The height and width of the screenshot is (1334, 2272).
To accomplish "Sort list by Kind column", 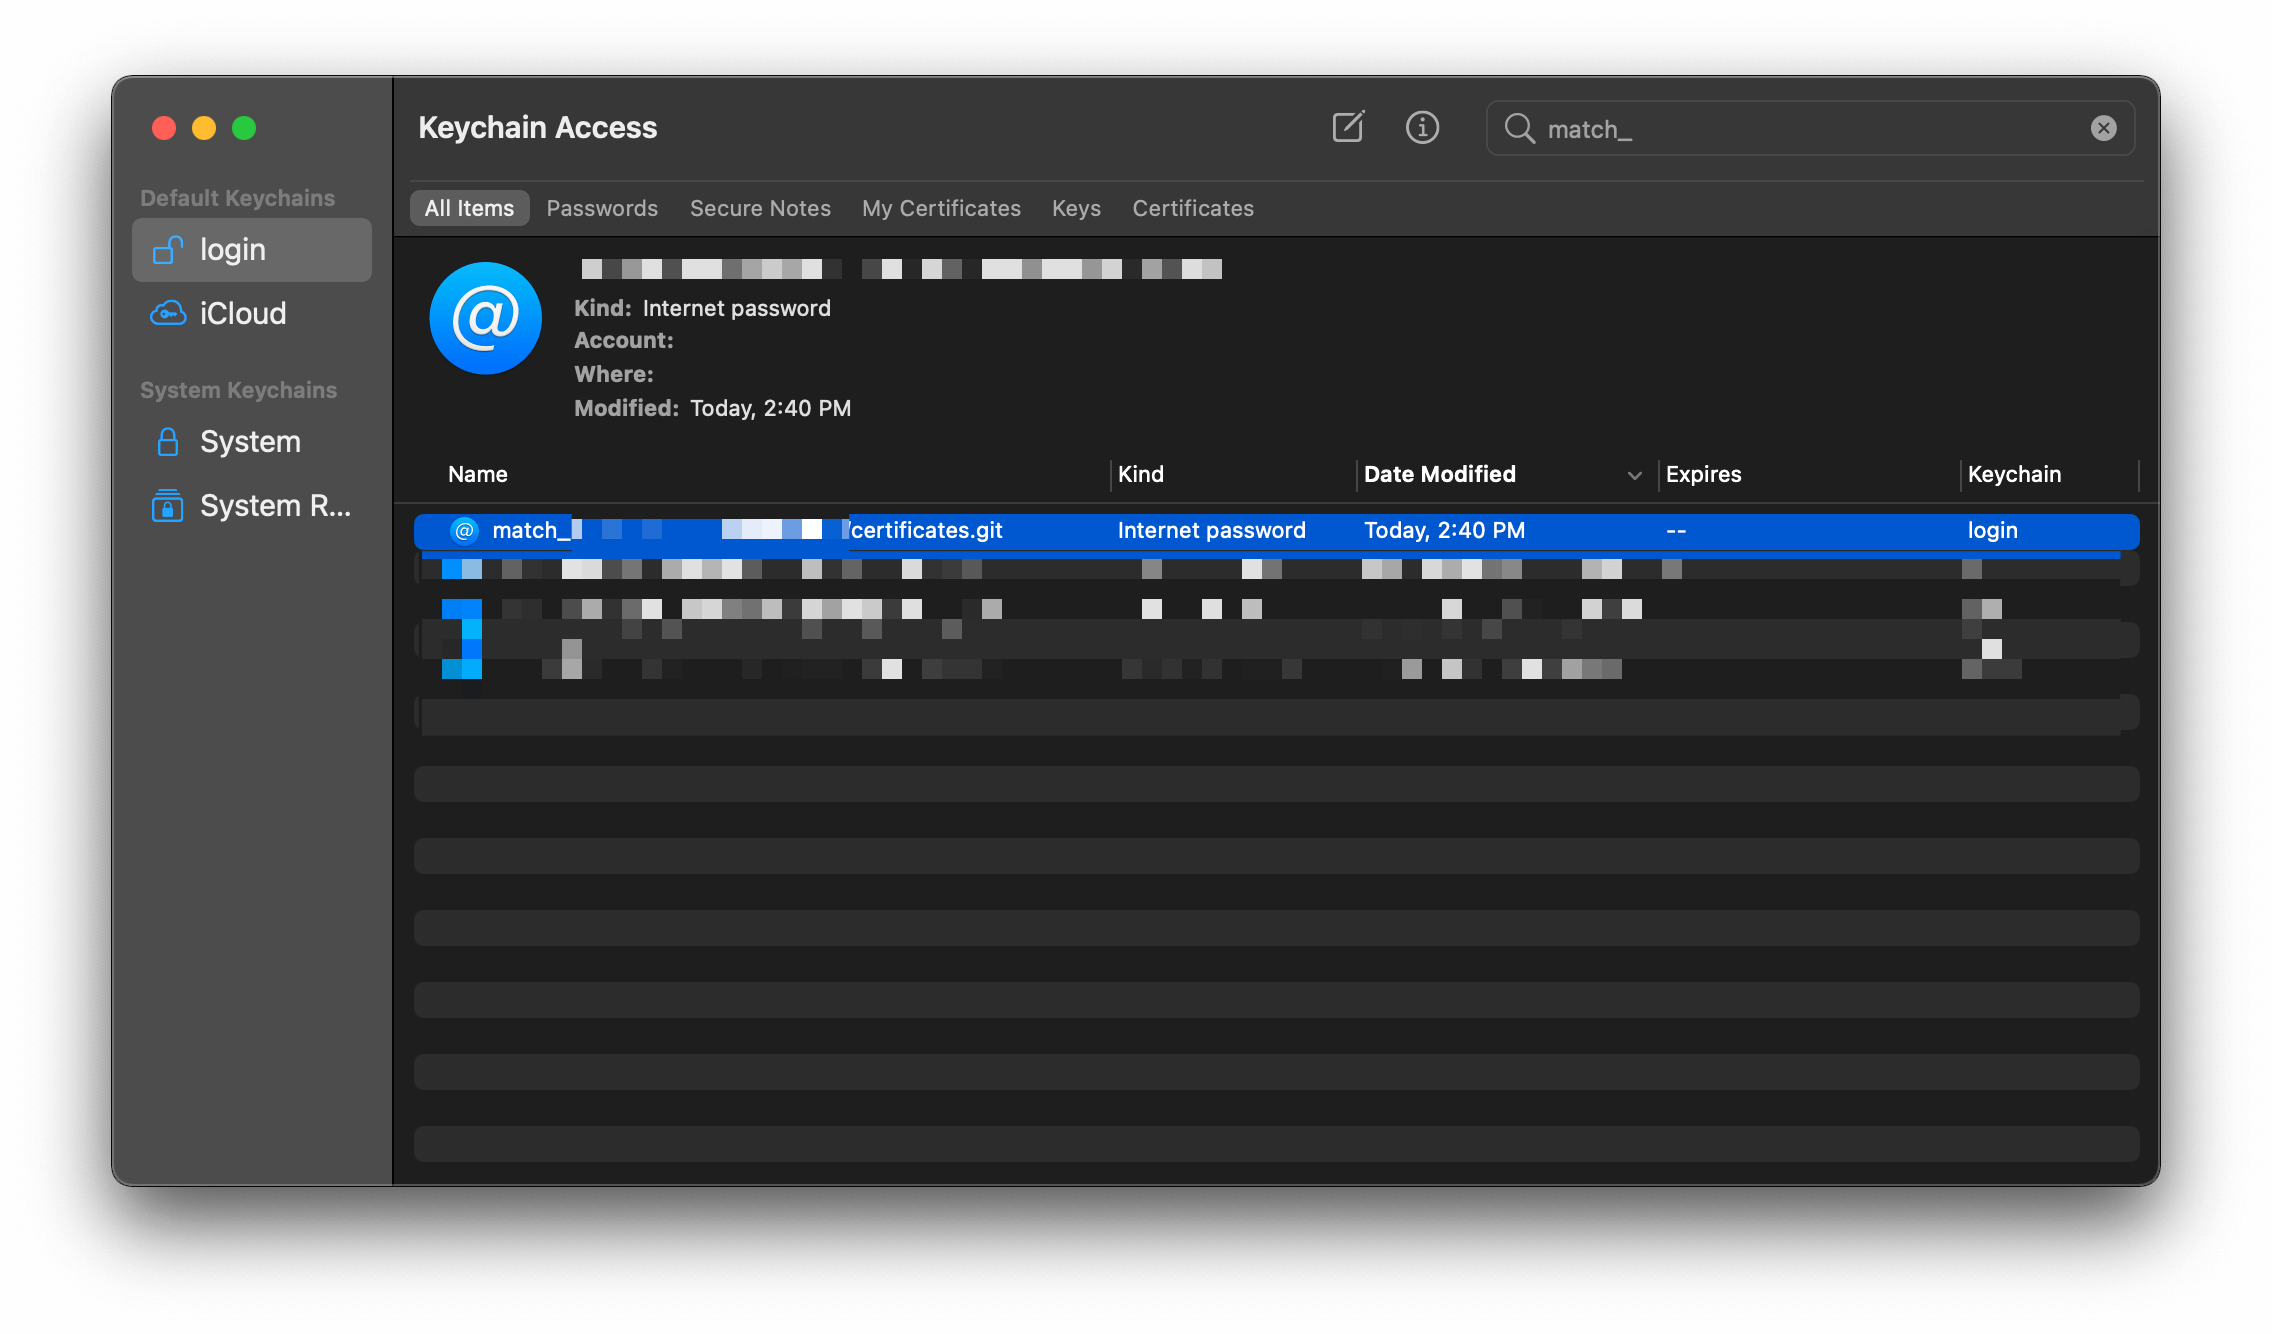I will click(1141, 474).
